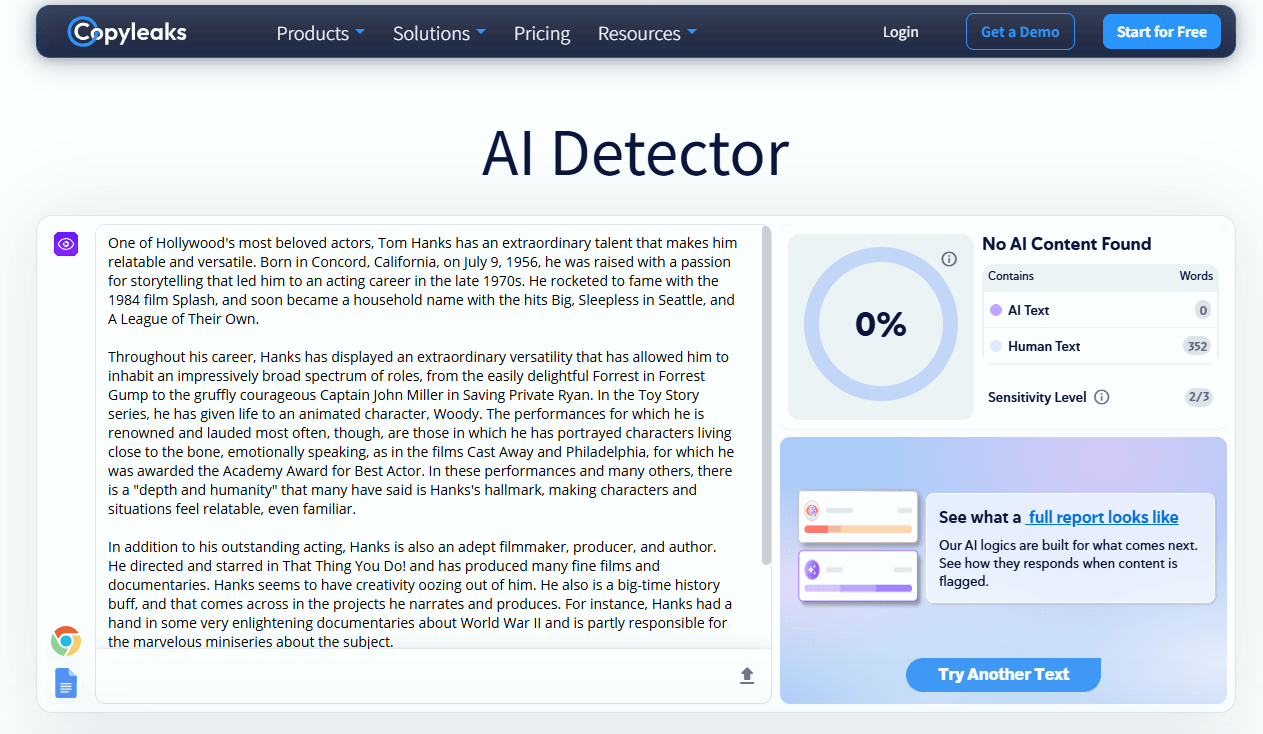Click the text area scrollbar
1263x734 pixels.
(766, 395)
